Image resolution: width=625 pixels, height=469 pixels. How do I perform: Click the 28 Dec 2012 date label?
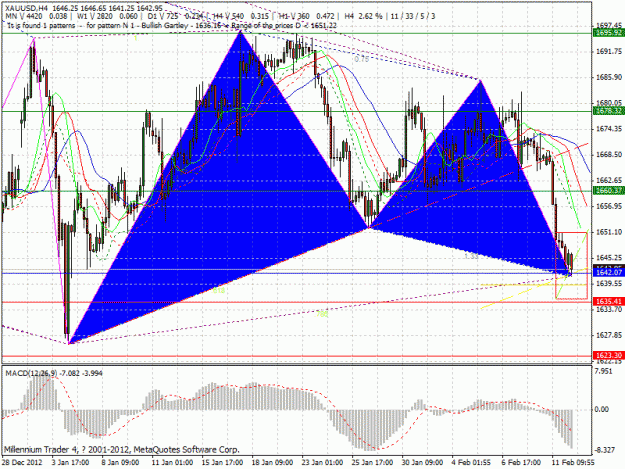(x=22, y=463)
